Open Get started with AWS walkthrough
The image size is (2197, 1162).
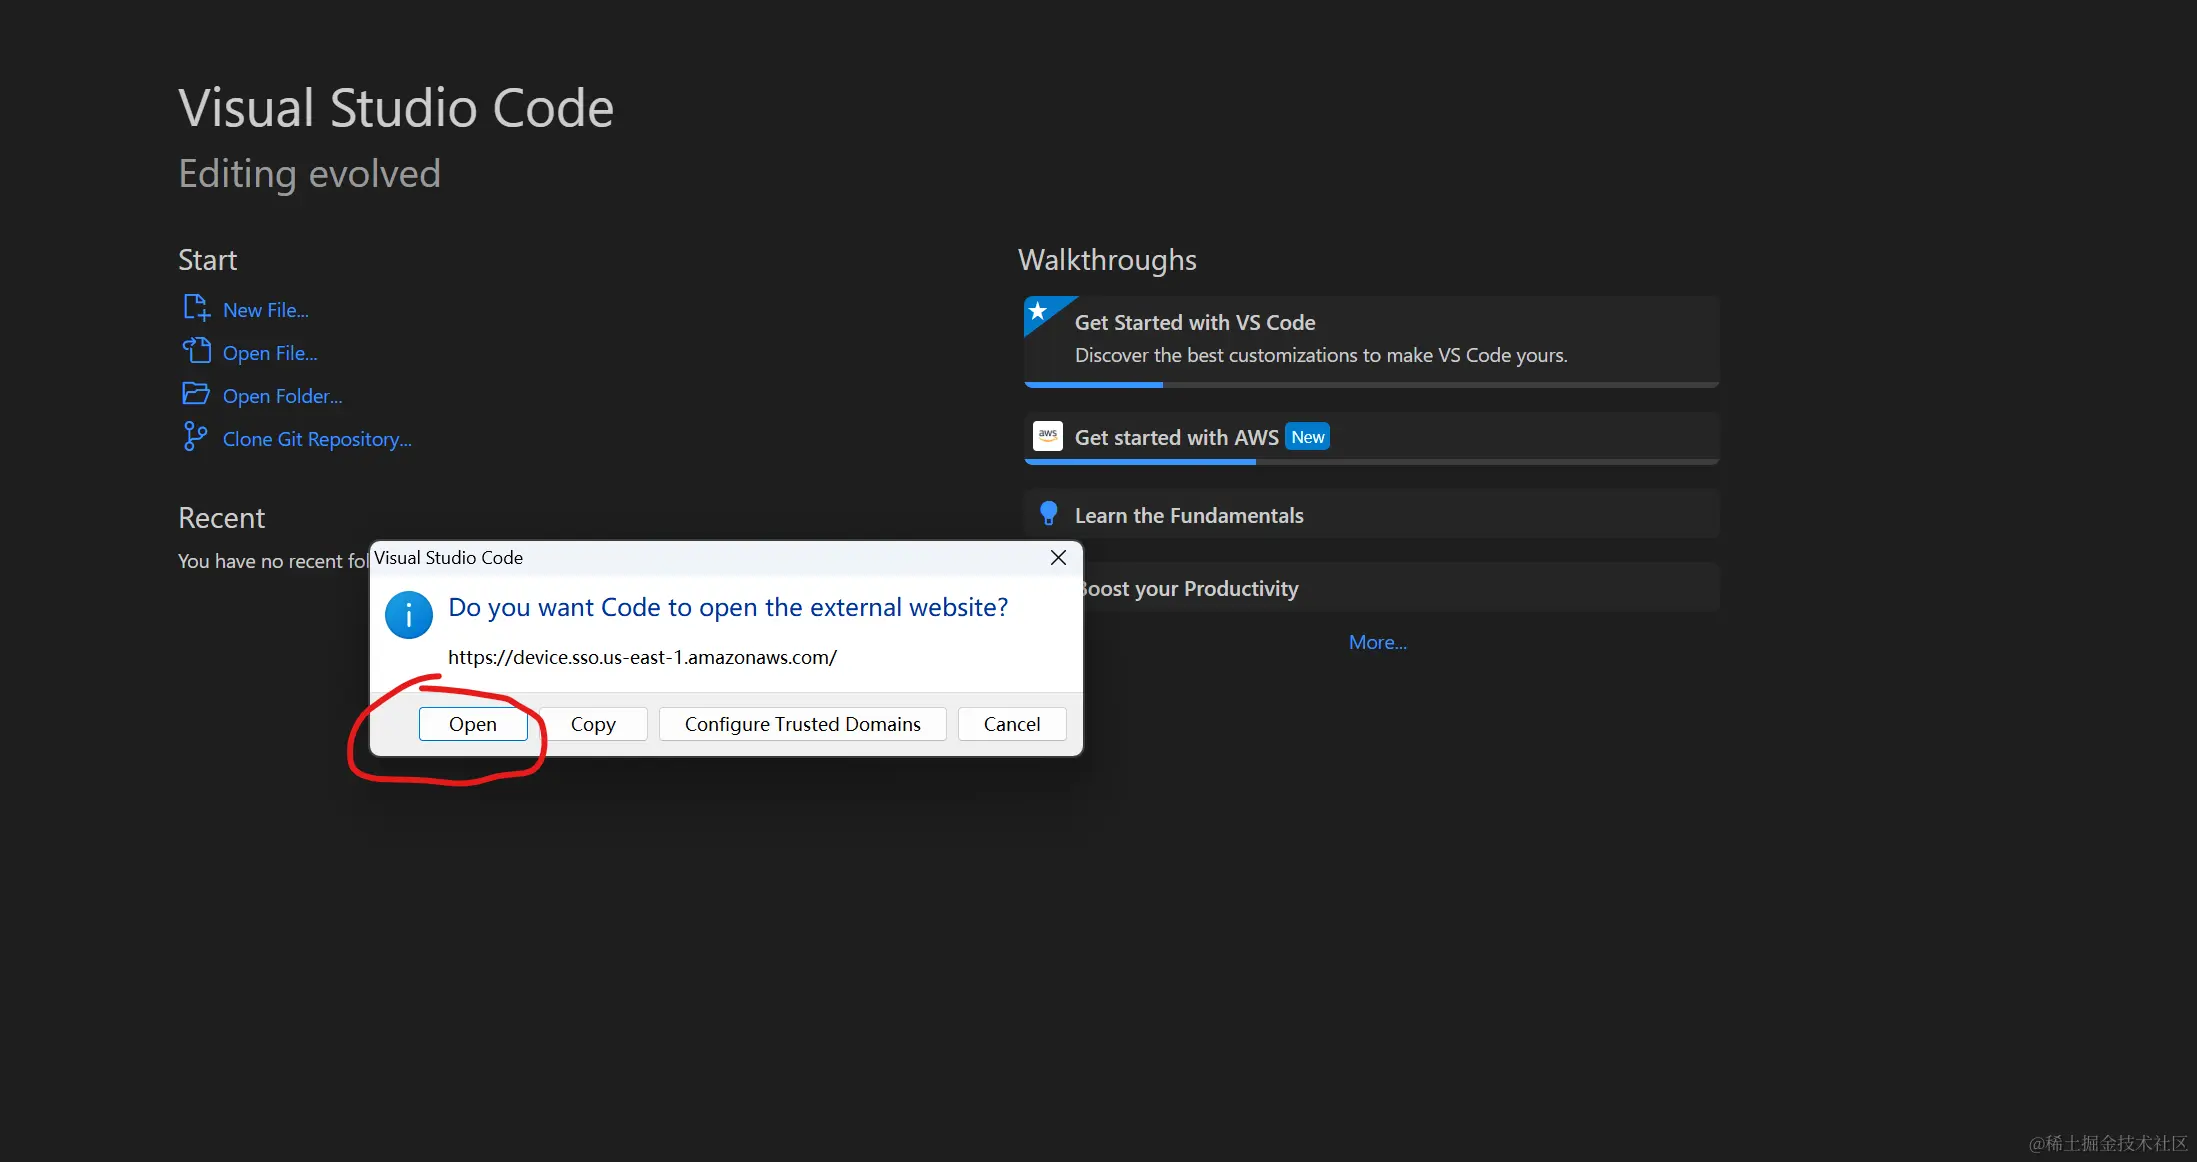1371,438
